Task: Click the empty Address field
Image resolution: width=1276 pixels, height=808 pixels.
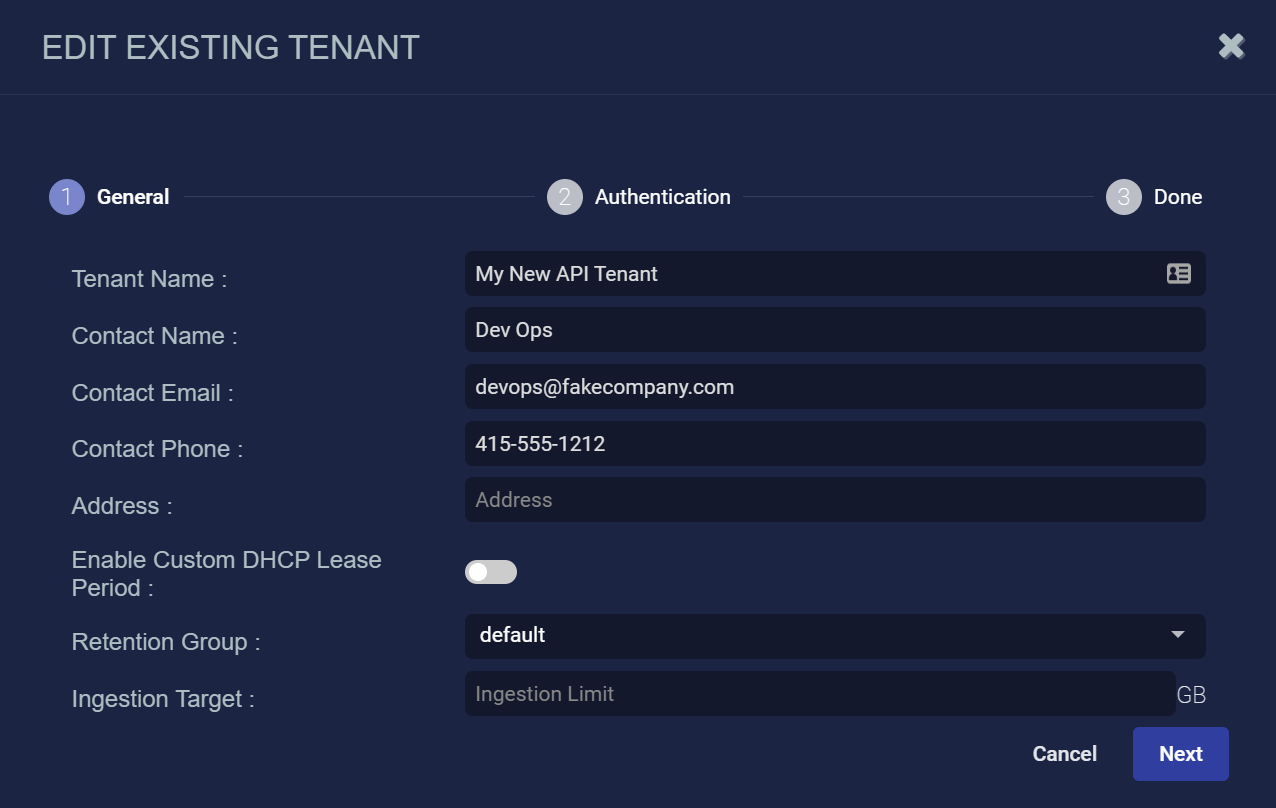Action: click(834, 500)
